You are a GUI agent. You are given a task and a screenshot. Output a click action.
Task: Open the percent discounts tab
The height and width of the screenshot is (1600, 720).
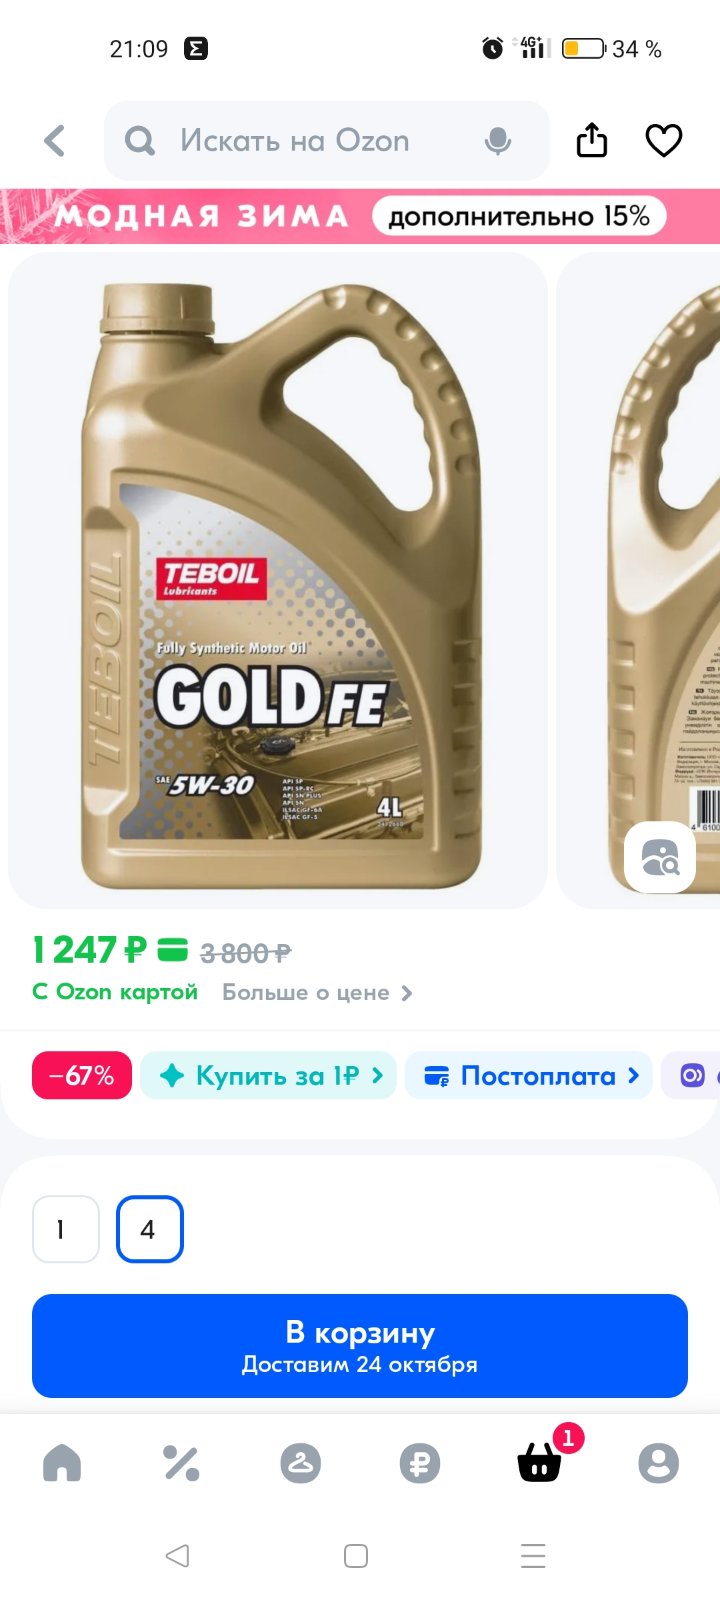(181, 1463)
